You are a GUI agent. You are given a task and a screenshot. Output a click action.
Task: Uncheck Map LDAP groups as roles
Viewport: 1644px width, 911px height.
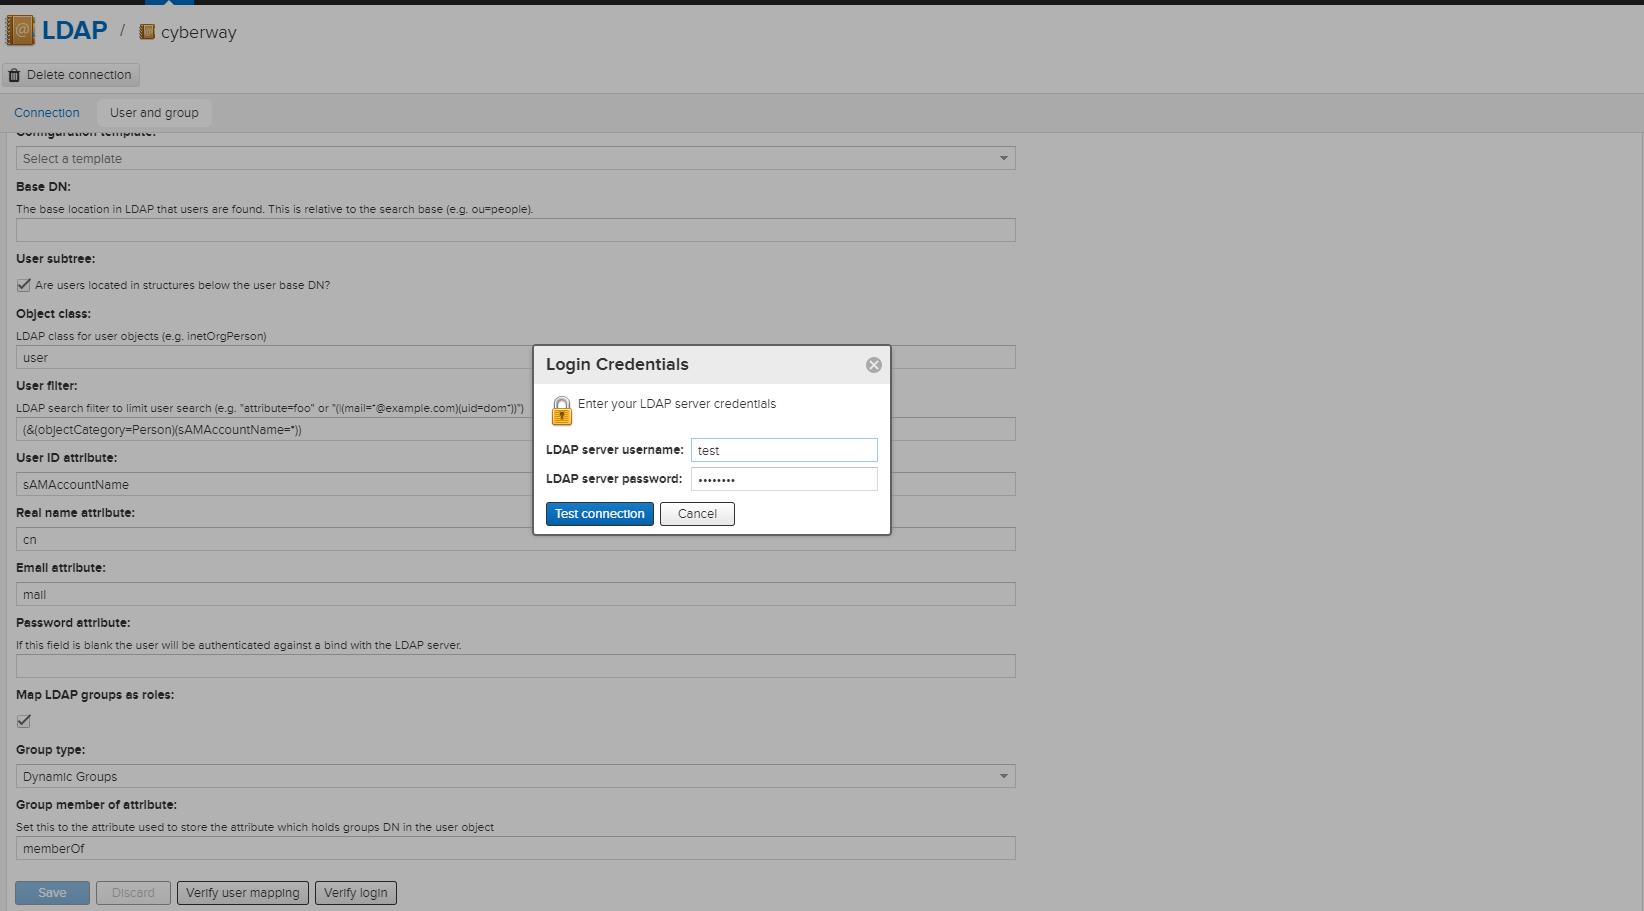pos(24,721)
